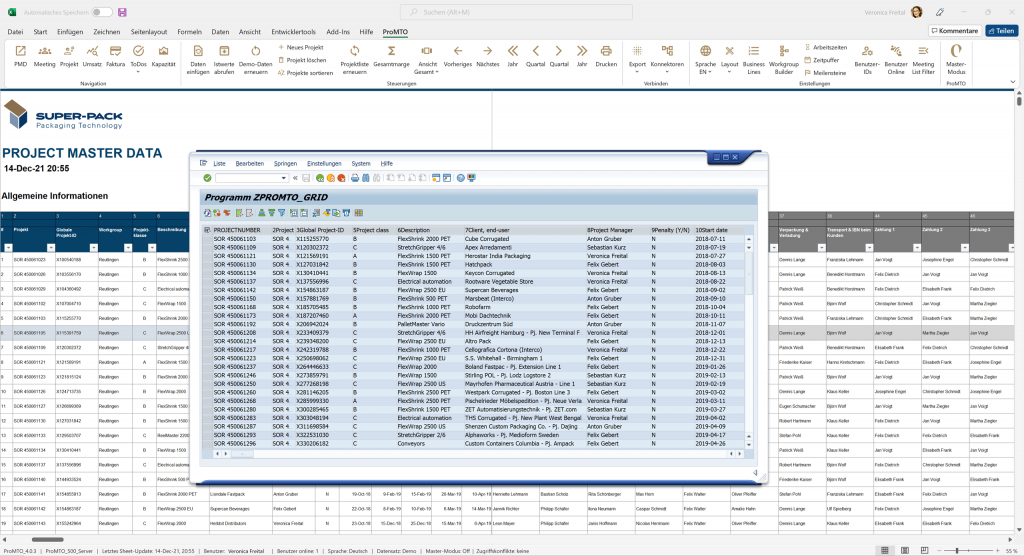Click the Neues Projekt button
The image size is (1024, 556).
(304, 47)
